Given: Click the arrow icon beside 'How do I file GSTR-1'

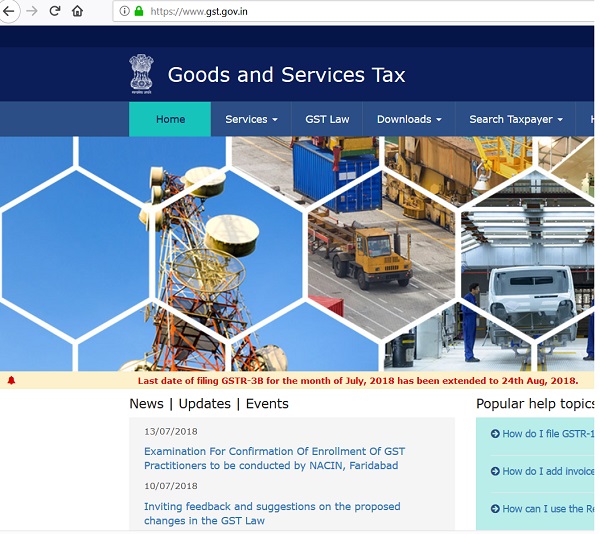Looking at the screenshot, I should (x=495, y=434).
